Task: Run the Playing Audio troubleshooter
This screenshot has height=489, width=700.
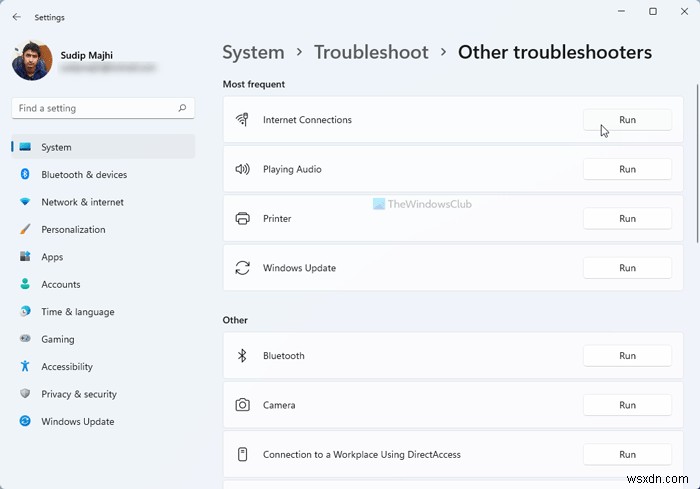Action: 627,169
